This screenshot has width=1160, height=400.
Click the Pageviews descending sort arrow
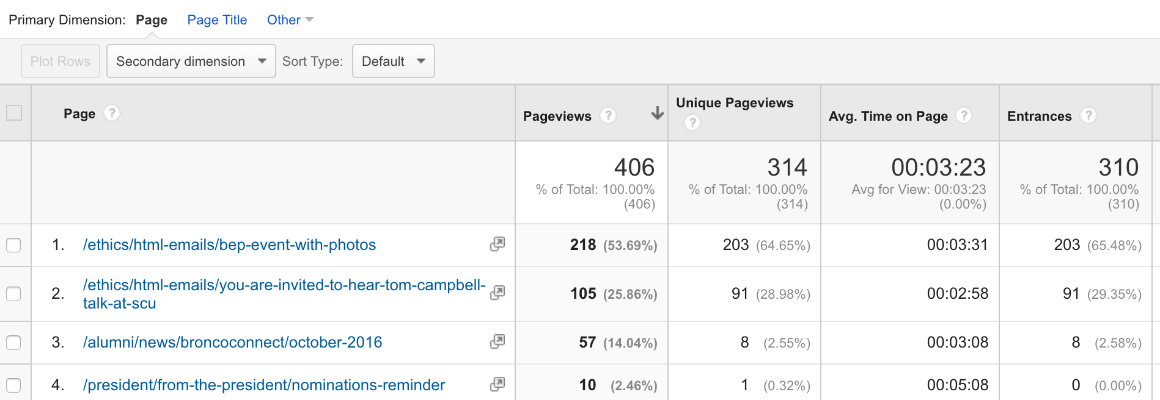click(657, 114)
